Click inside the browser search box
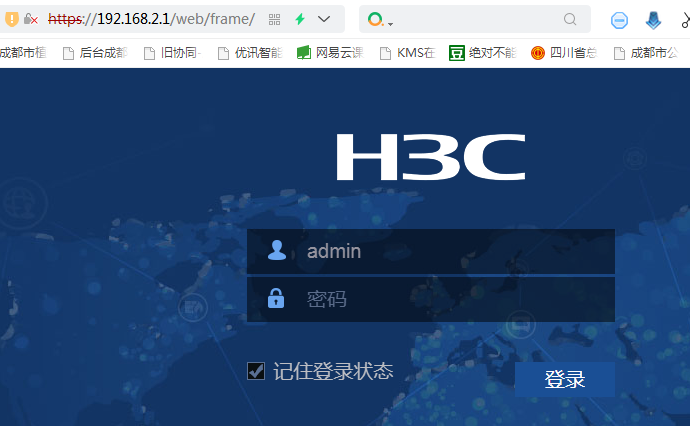This screenshot has width=690, height=426. tap(475, 19)
